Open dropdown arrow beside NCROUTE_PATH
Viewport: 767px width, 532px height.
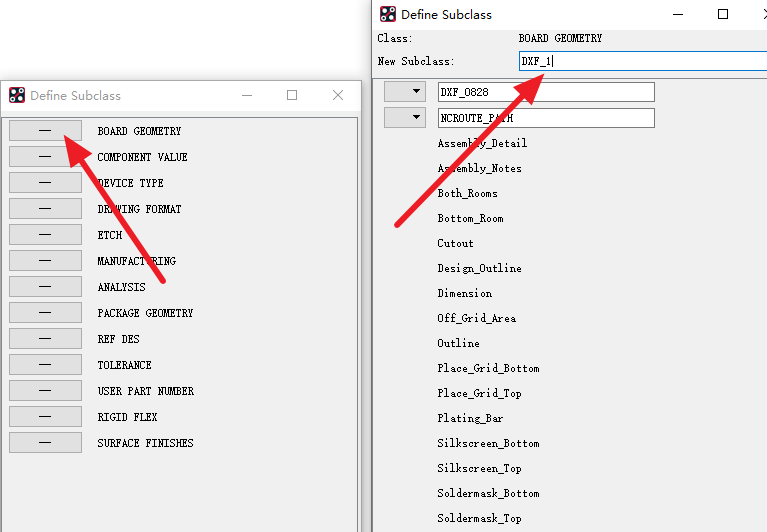pyautogui.click(x=405, y=117)
